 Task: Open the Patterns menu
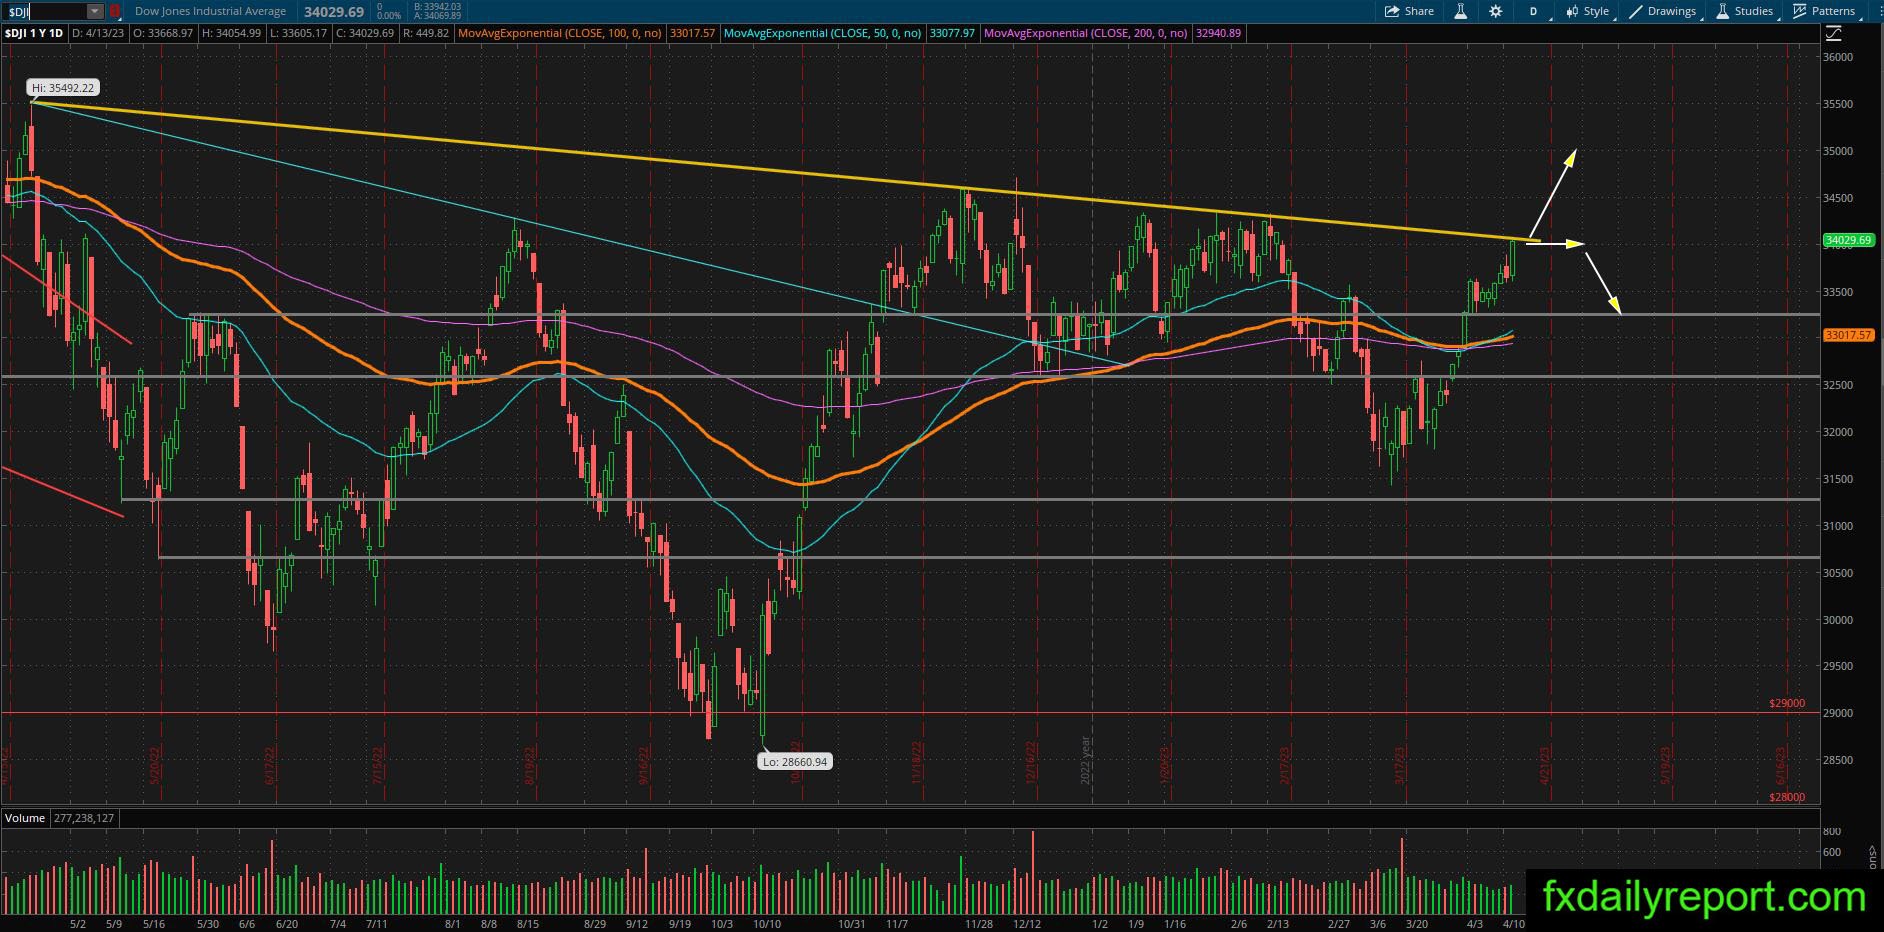[x=1824, y=11]
